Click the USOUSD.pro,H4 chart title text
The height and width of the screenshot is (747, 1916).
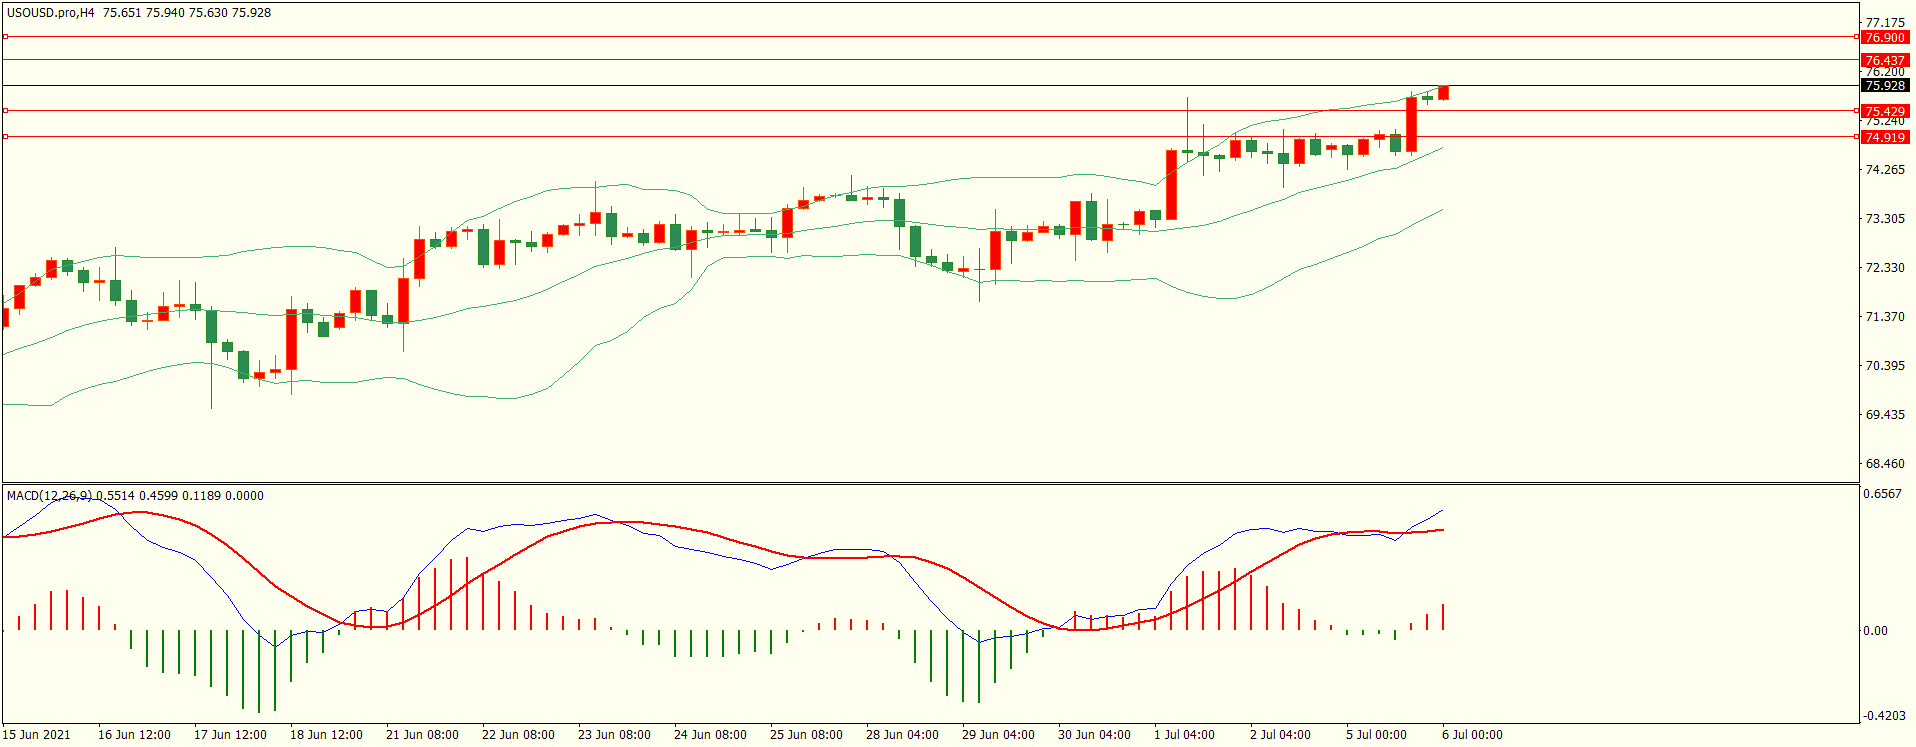tap(51, 13)
